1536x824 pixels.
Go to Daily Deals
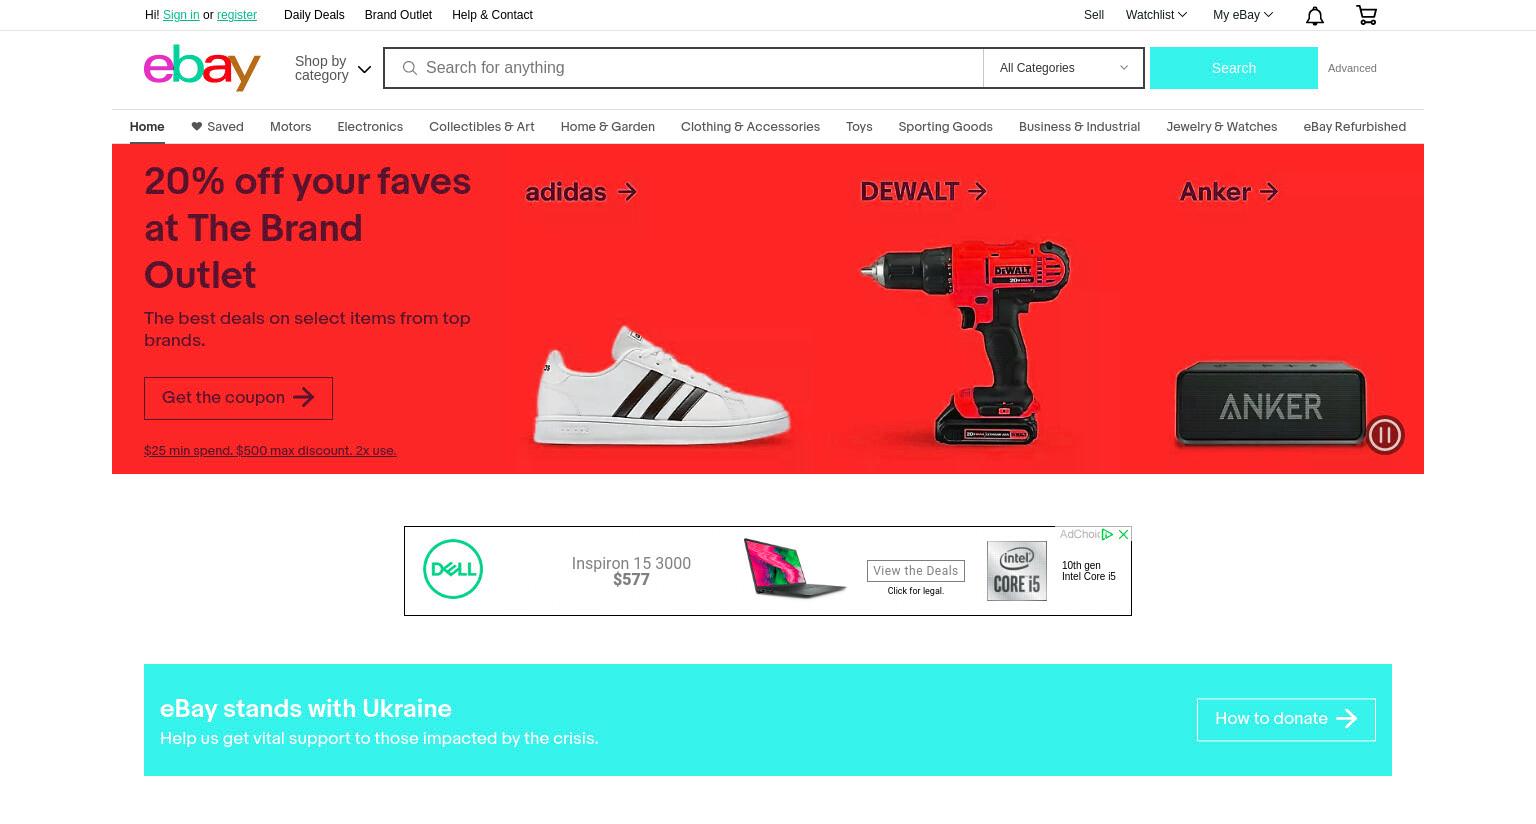tap(314, 15)
